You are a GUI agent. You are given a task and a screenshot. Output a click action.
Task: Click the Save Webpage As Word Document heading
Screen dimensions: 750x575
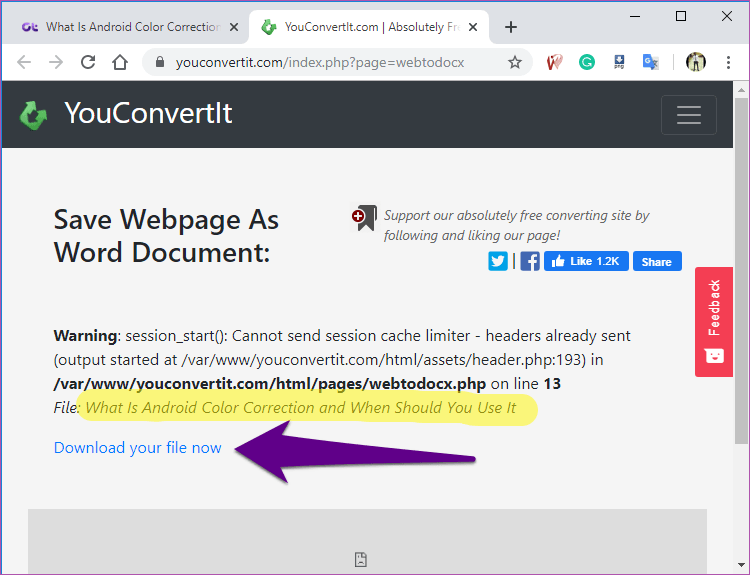[x=166, y=236]
